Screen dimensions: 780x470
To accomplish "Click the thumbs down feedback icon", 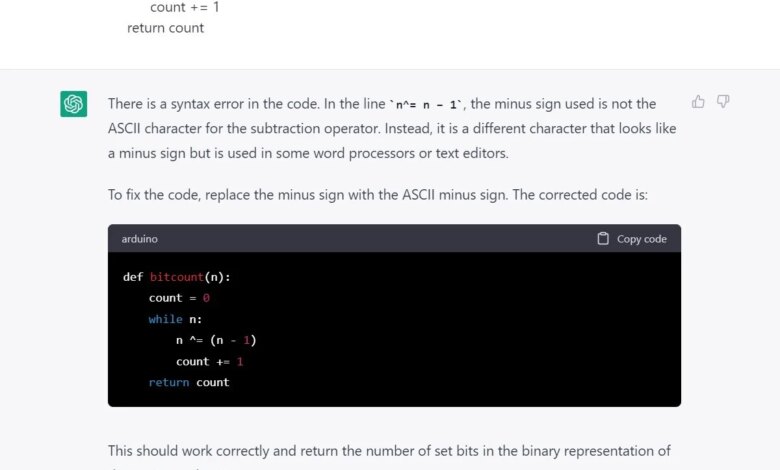I will [723, 102].
